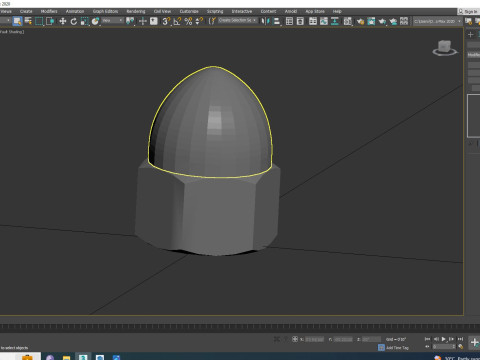
Task: Click Add Time Tag
Action: tap(397, 348)
